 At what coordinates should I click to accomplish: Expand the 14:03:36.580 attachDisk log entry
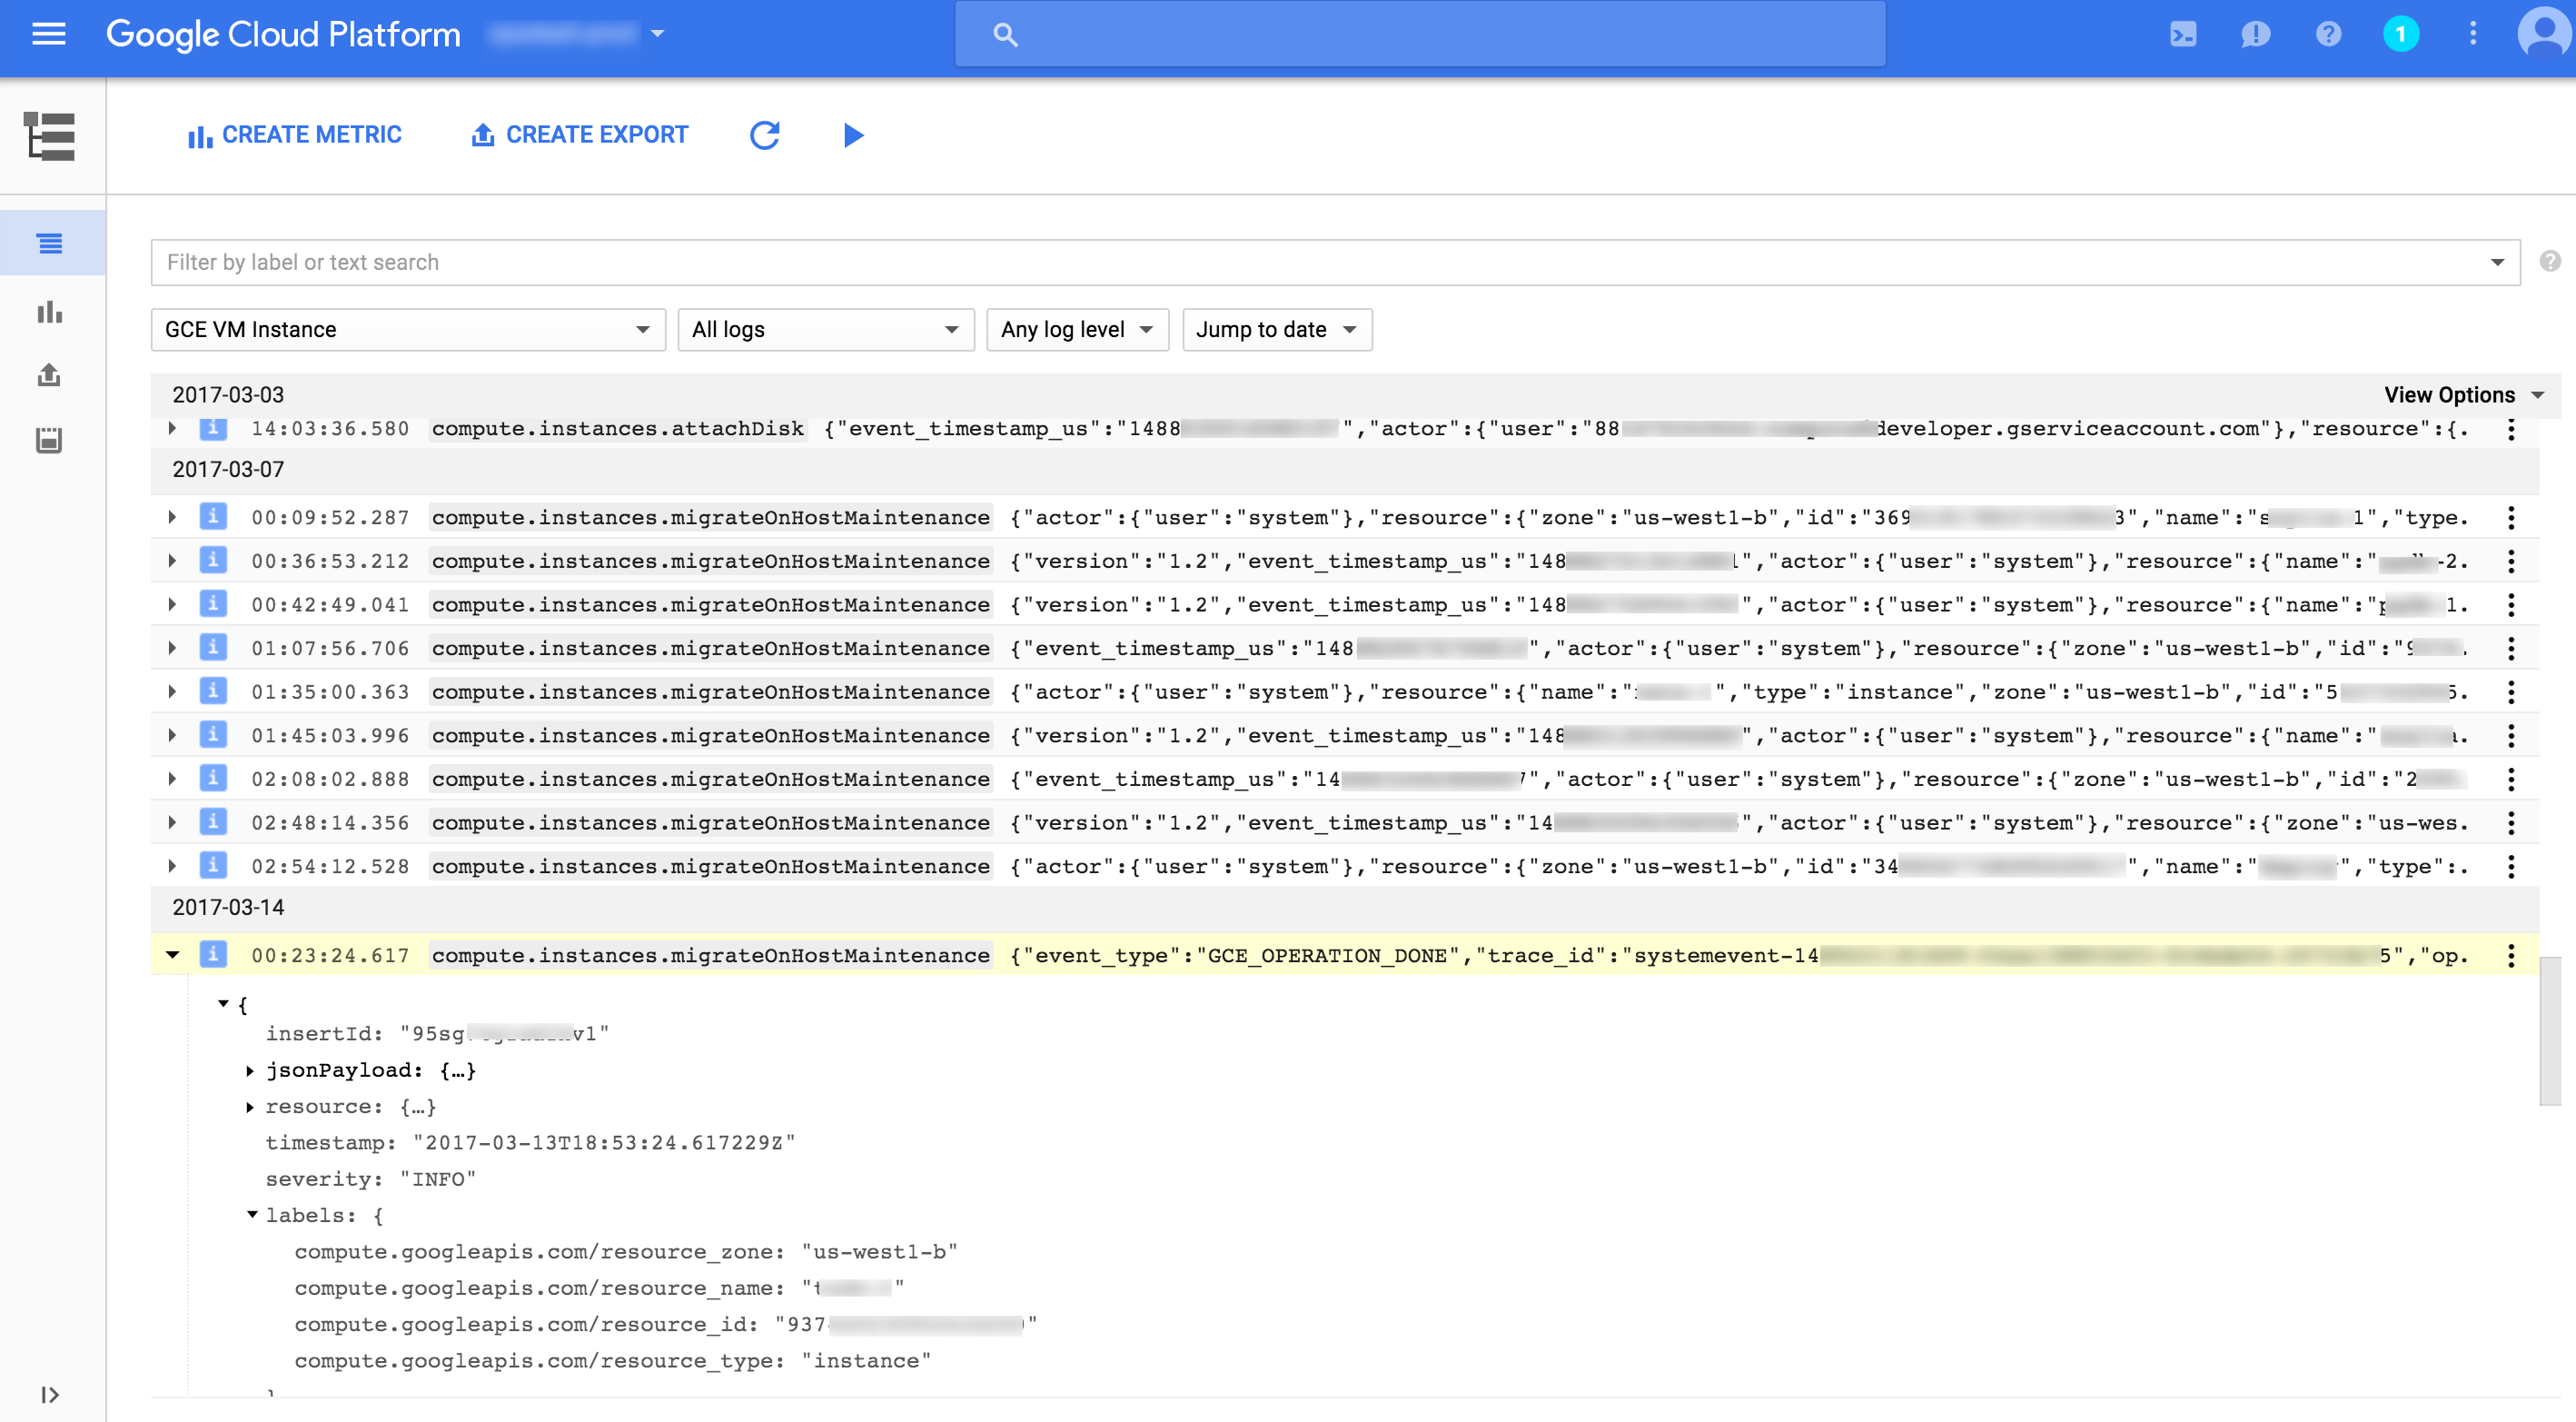click(172, 429)
